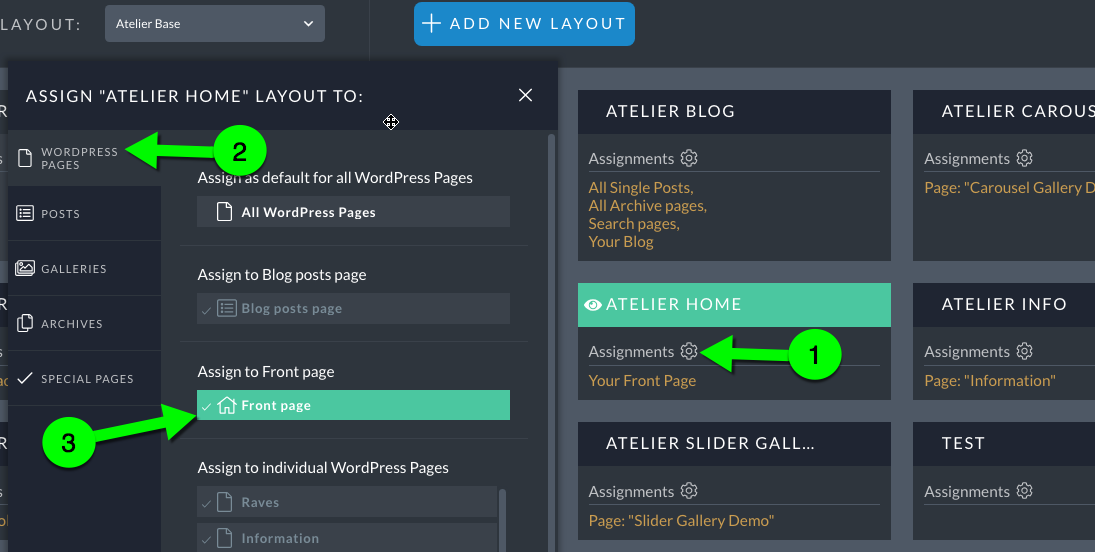This screenshot has width=1095, height=552.
Task: Select the Posts tab
Action: click(x=84, y=213)
